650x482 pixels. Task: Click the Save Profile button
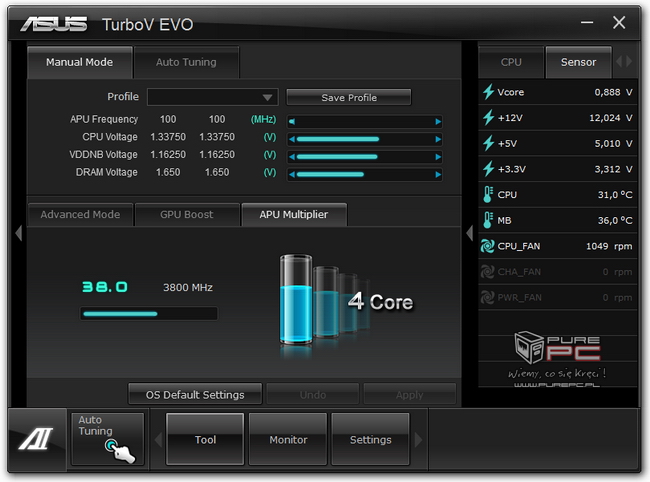tap(349, 97)
